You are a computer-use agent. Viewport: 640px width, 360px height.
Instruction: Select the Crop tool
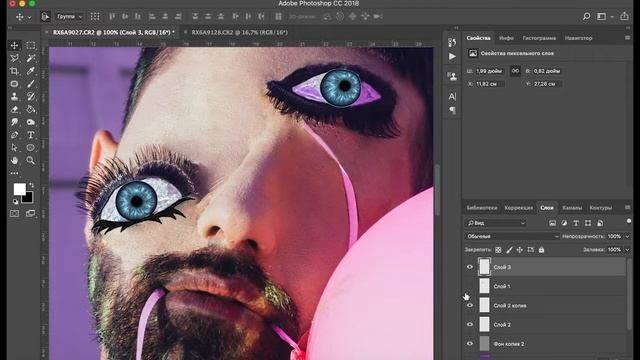point(14,71)
